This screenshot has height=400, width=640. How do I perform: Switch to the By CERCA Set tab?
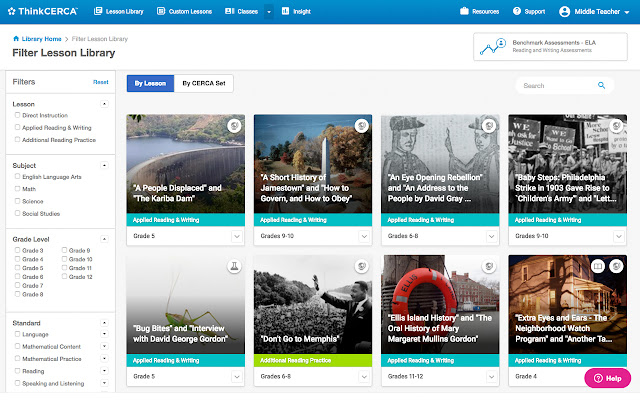[x=204, y=84]
